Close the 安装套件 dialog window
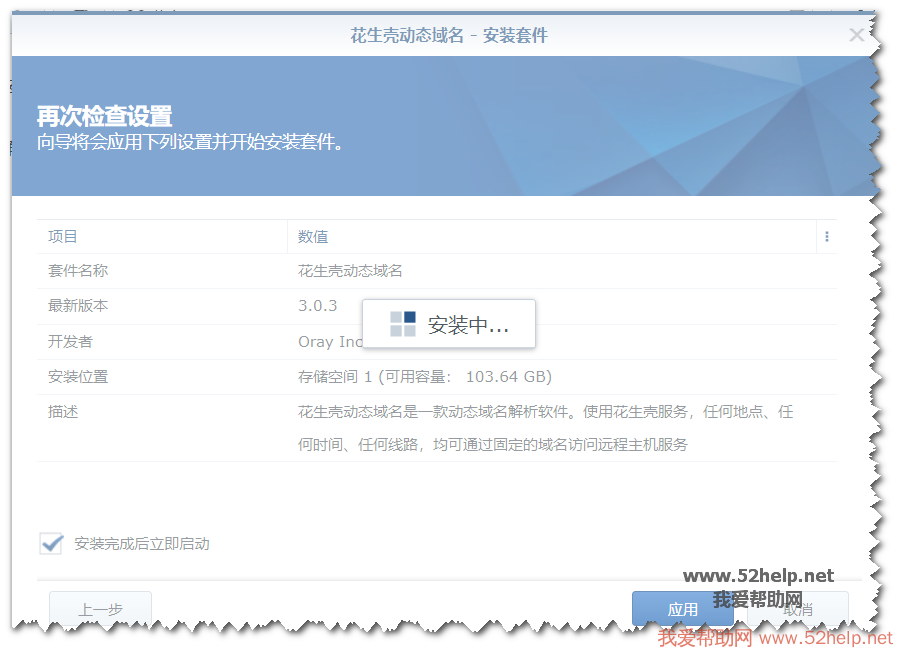The width and height of the screenshot is (899, 649). coord(856,35)
